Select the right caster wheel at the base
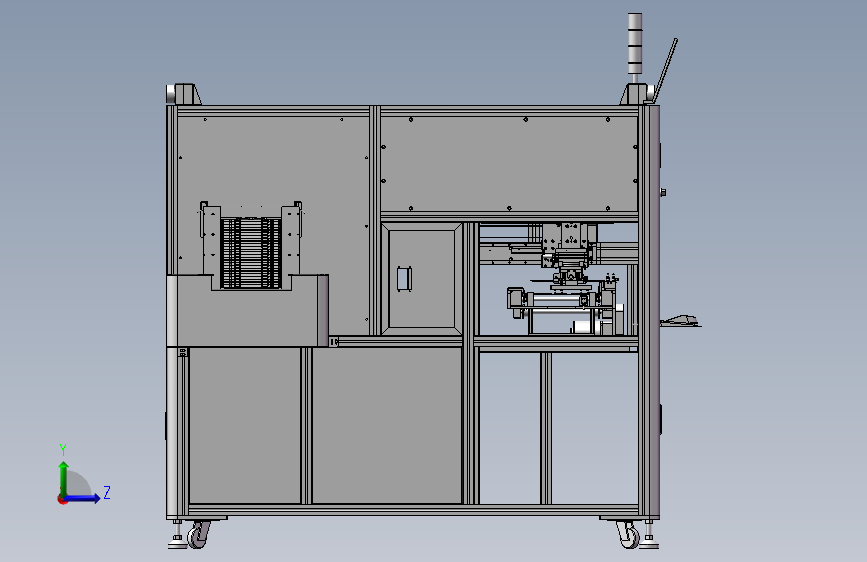 point(628,535)
